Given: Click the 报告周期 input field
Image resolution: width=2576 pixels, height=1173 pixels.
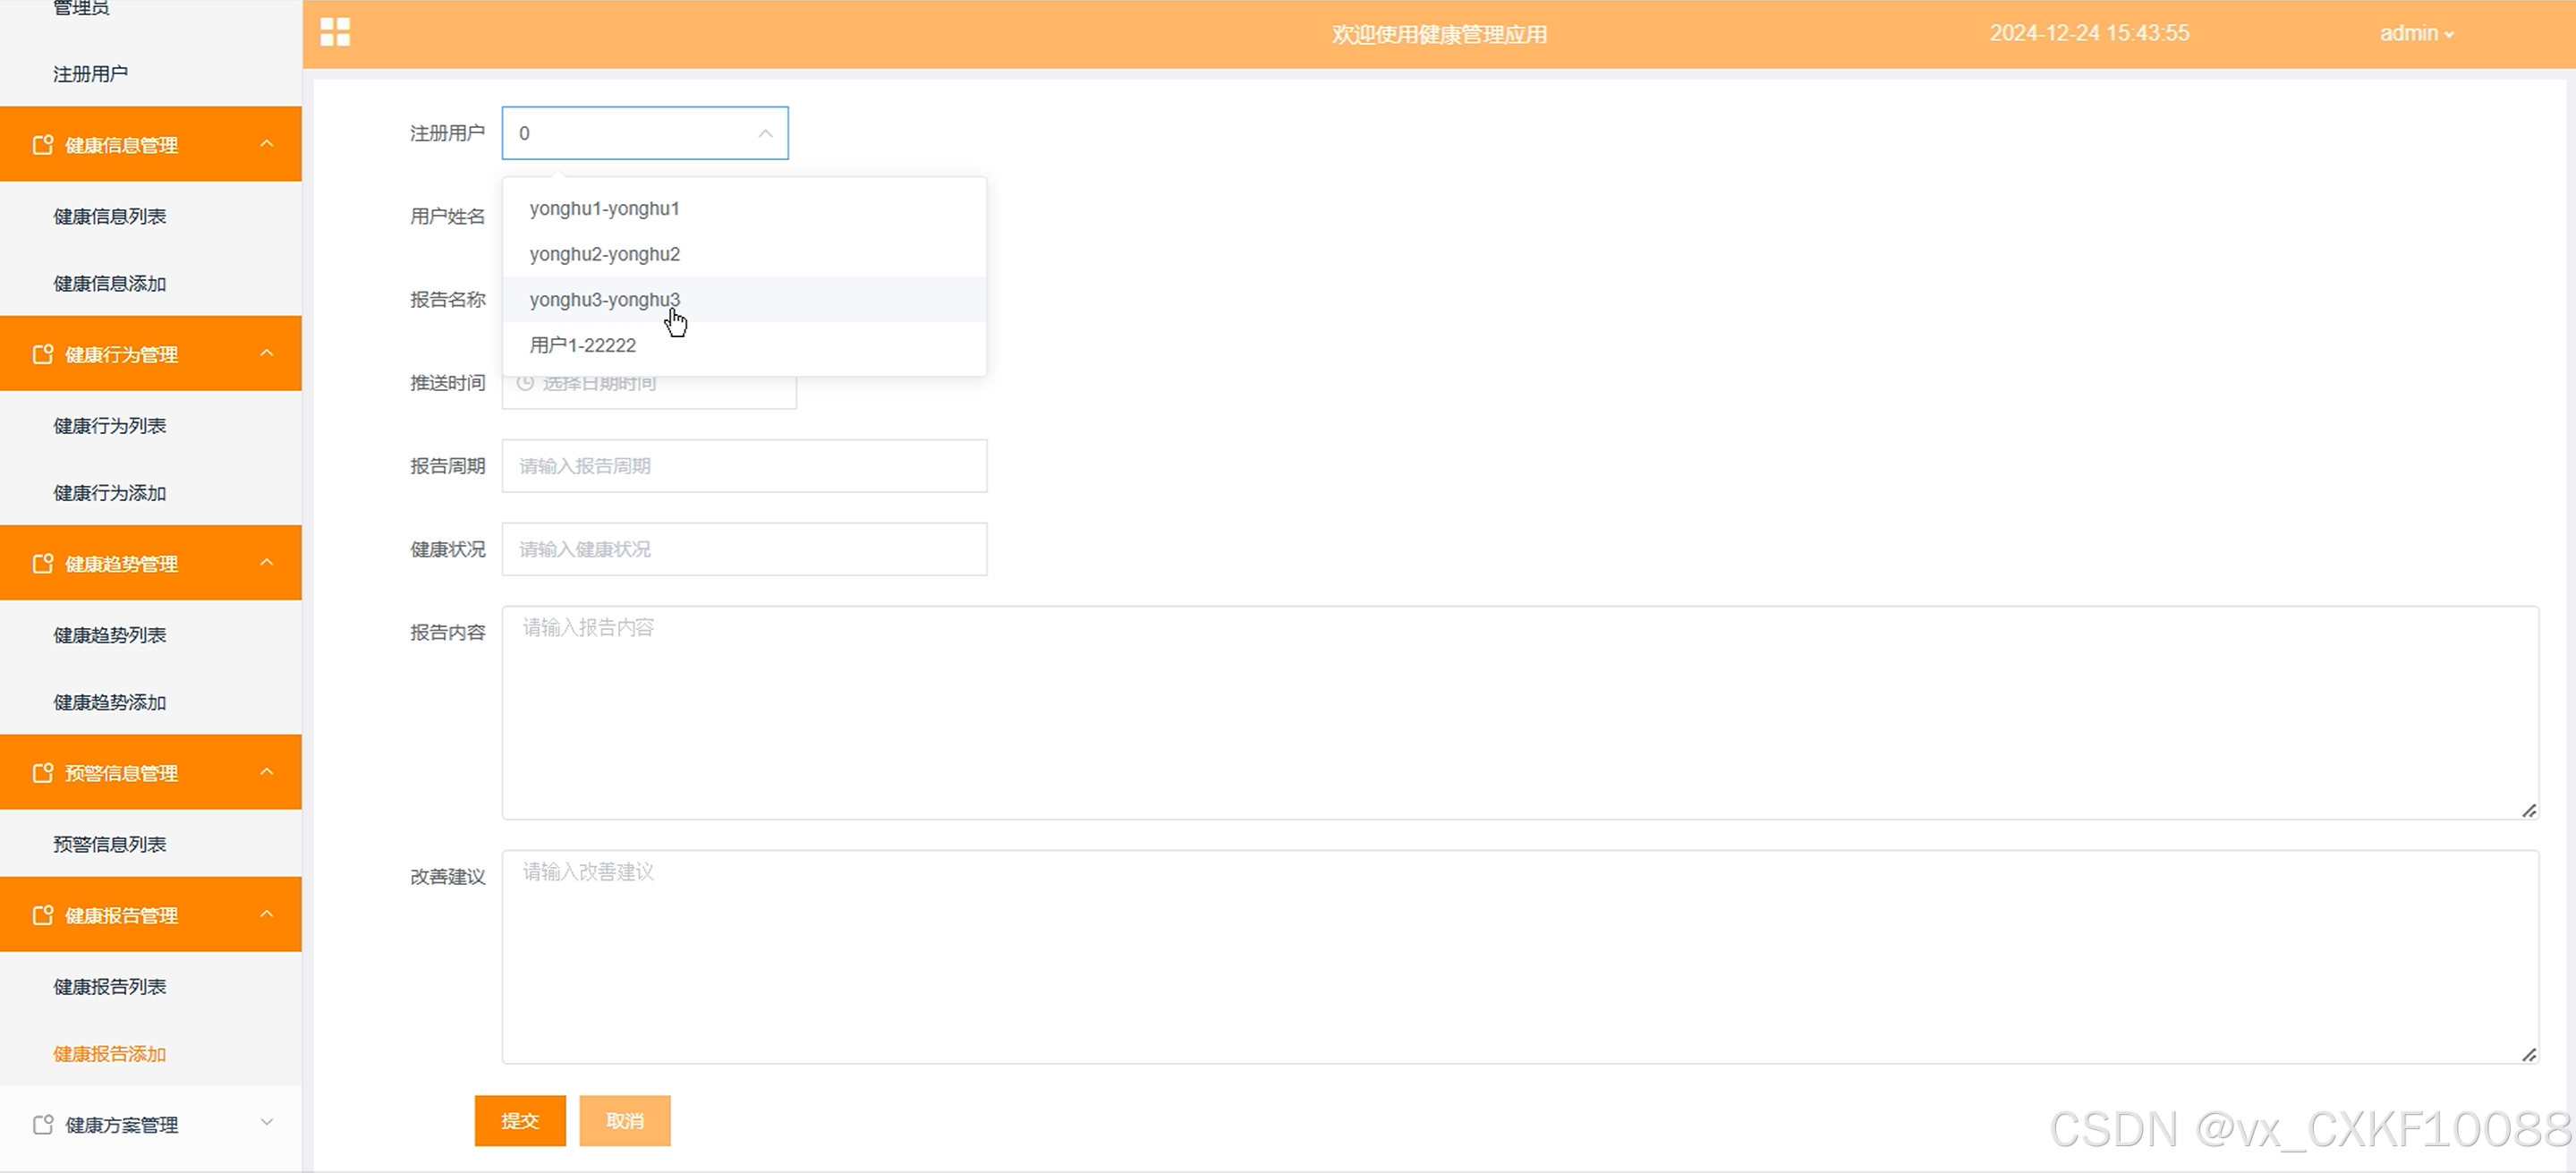Looking at the screenshot, I should [x=744, y=466].
